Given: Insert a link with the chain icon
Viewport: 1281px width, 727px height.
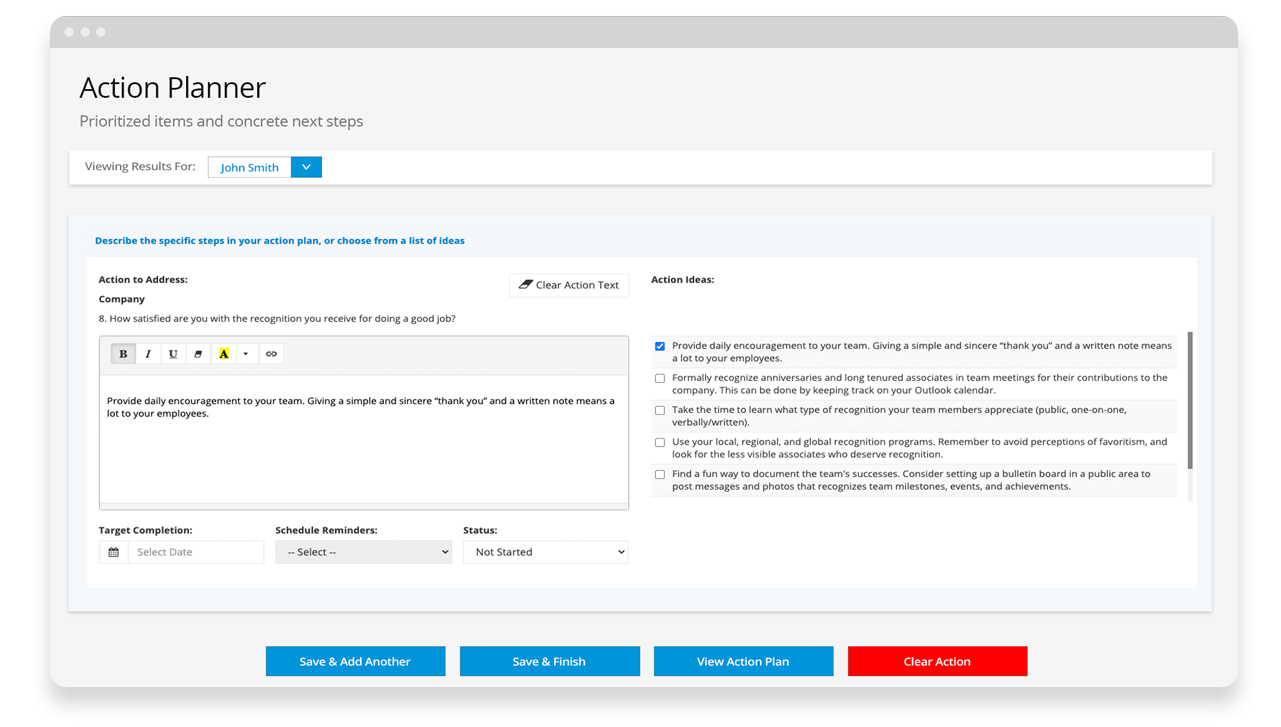Looking at the screenshot, I should pyautogui.click(x=271, y=354).
